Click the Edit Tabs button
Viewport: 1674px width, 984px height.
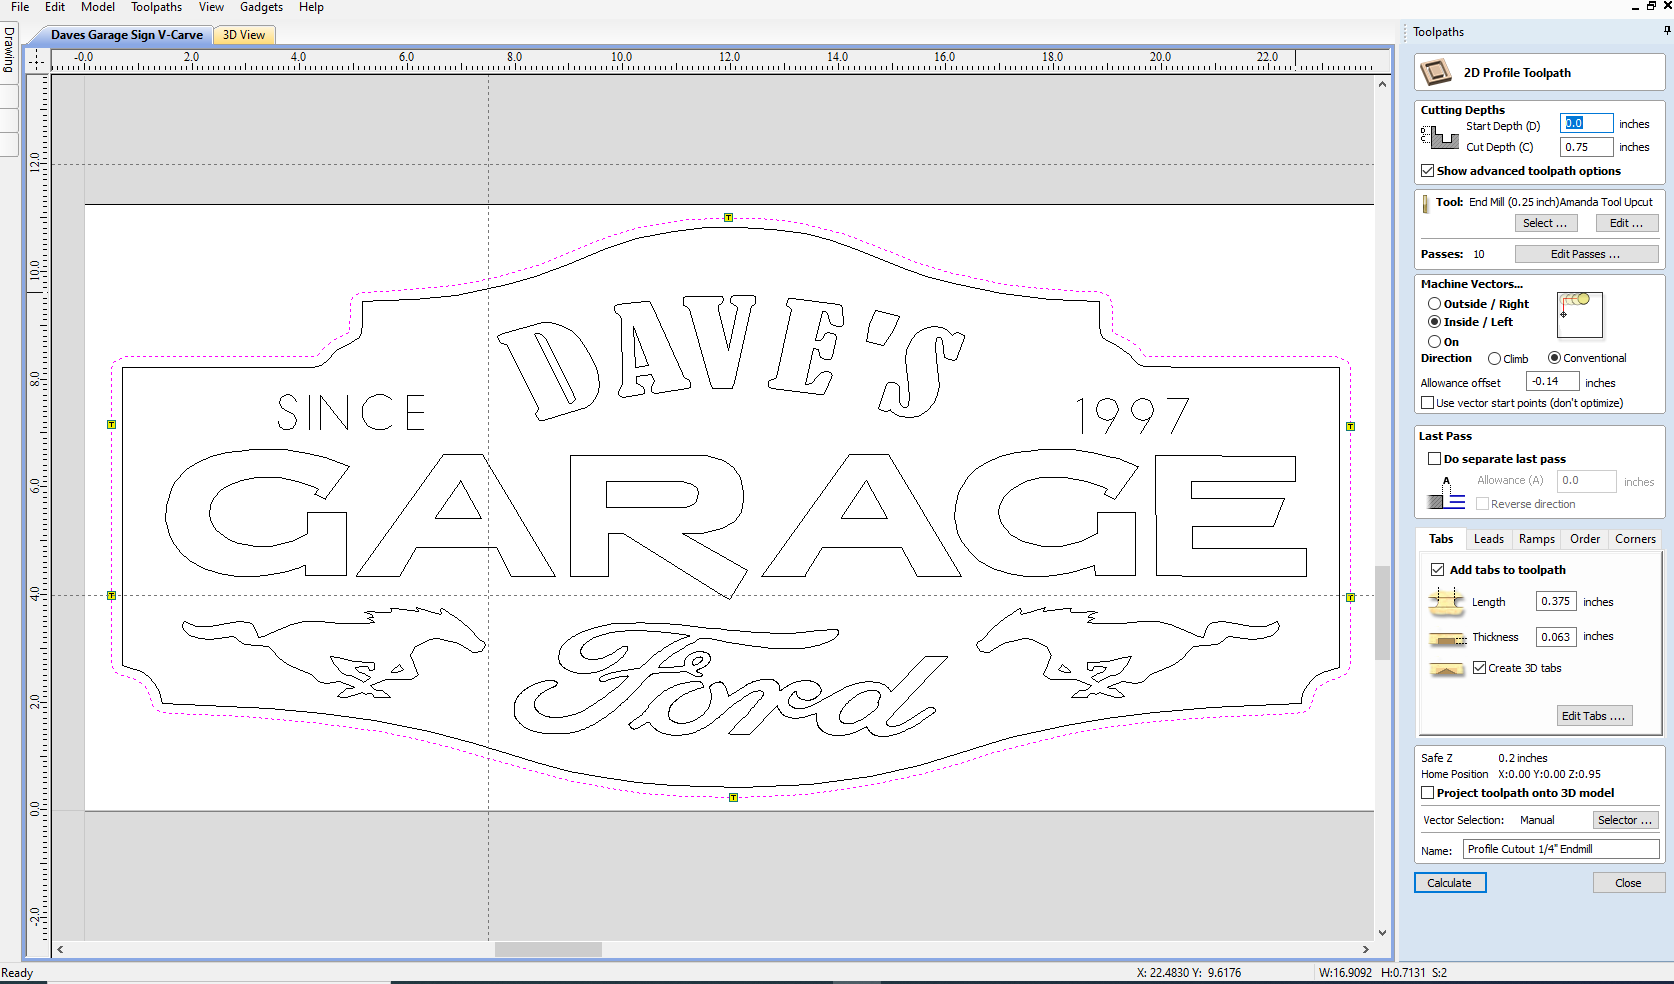click(1594, 716)
